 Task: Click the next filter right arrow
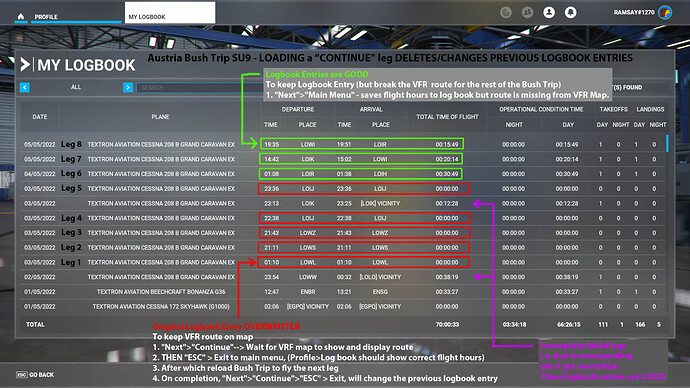coord(128,88)
